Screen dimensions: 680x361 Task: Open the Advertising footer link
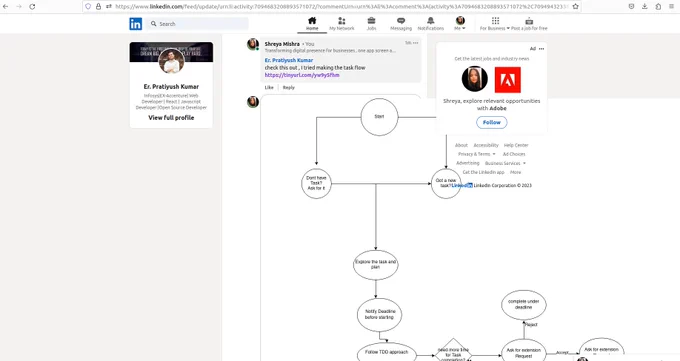click(468, 163)
